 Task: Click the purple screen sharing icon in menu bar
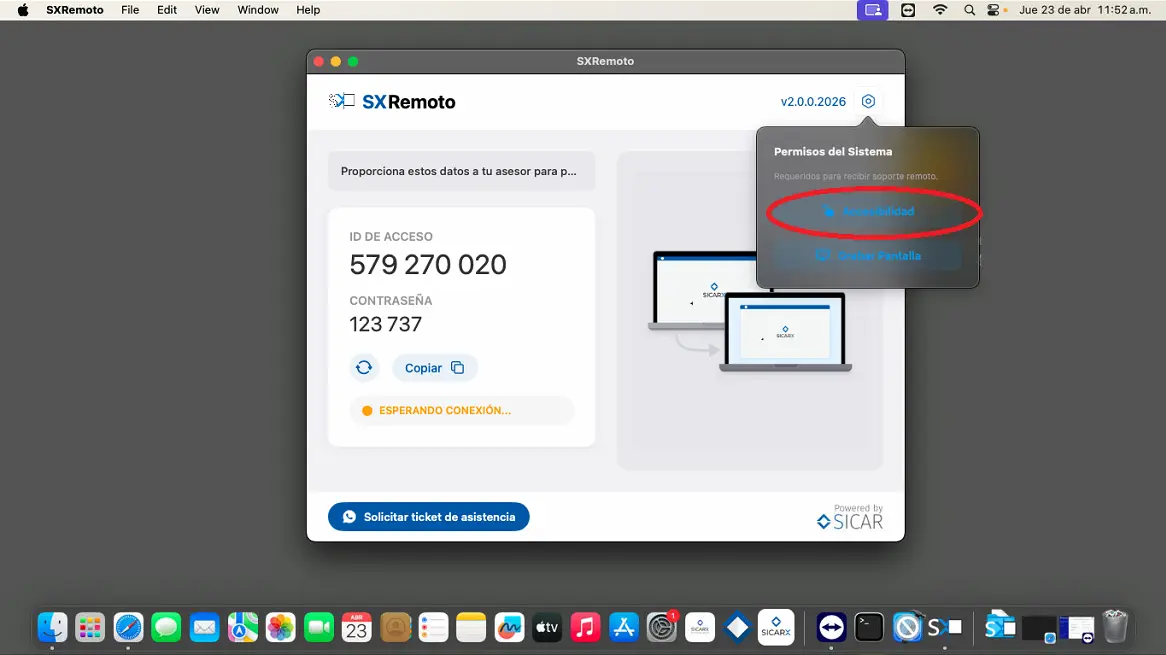(872, 10)
